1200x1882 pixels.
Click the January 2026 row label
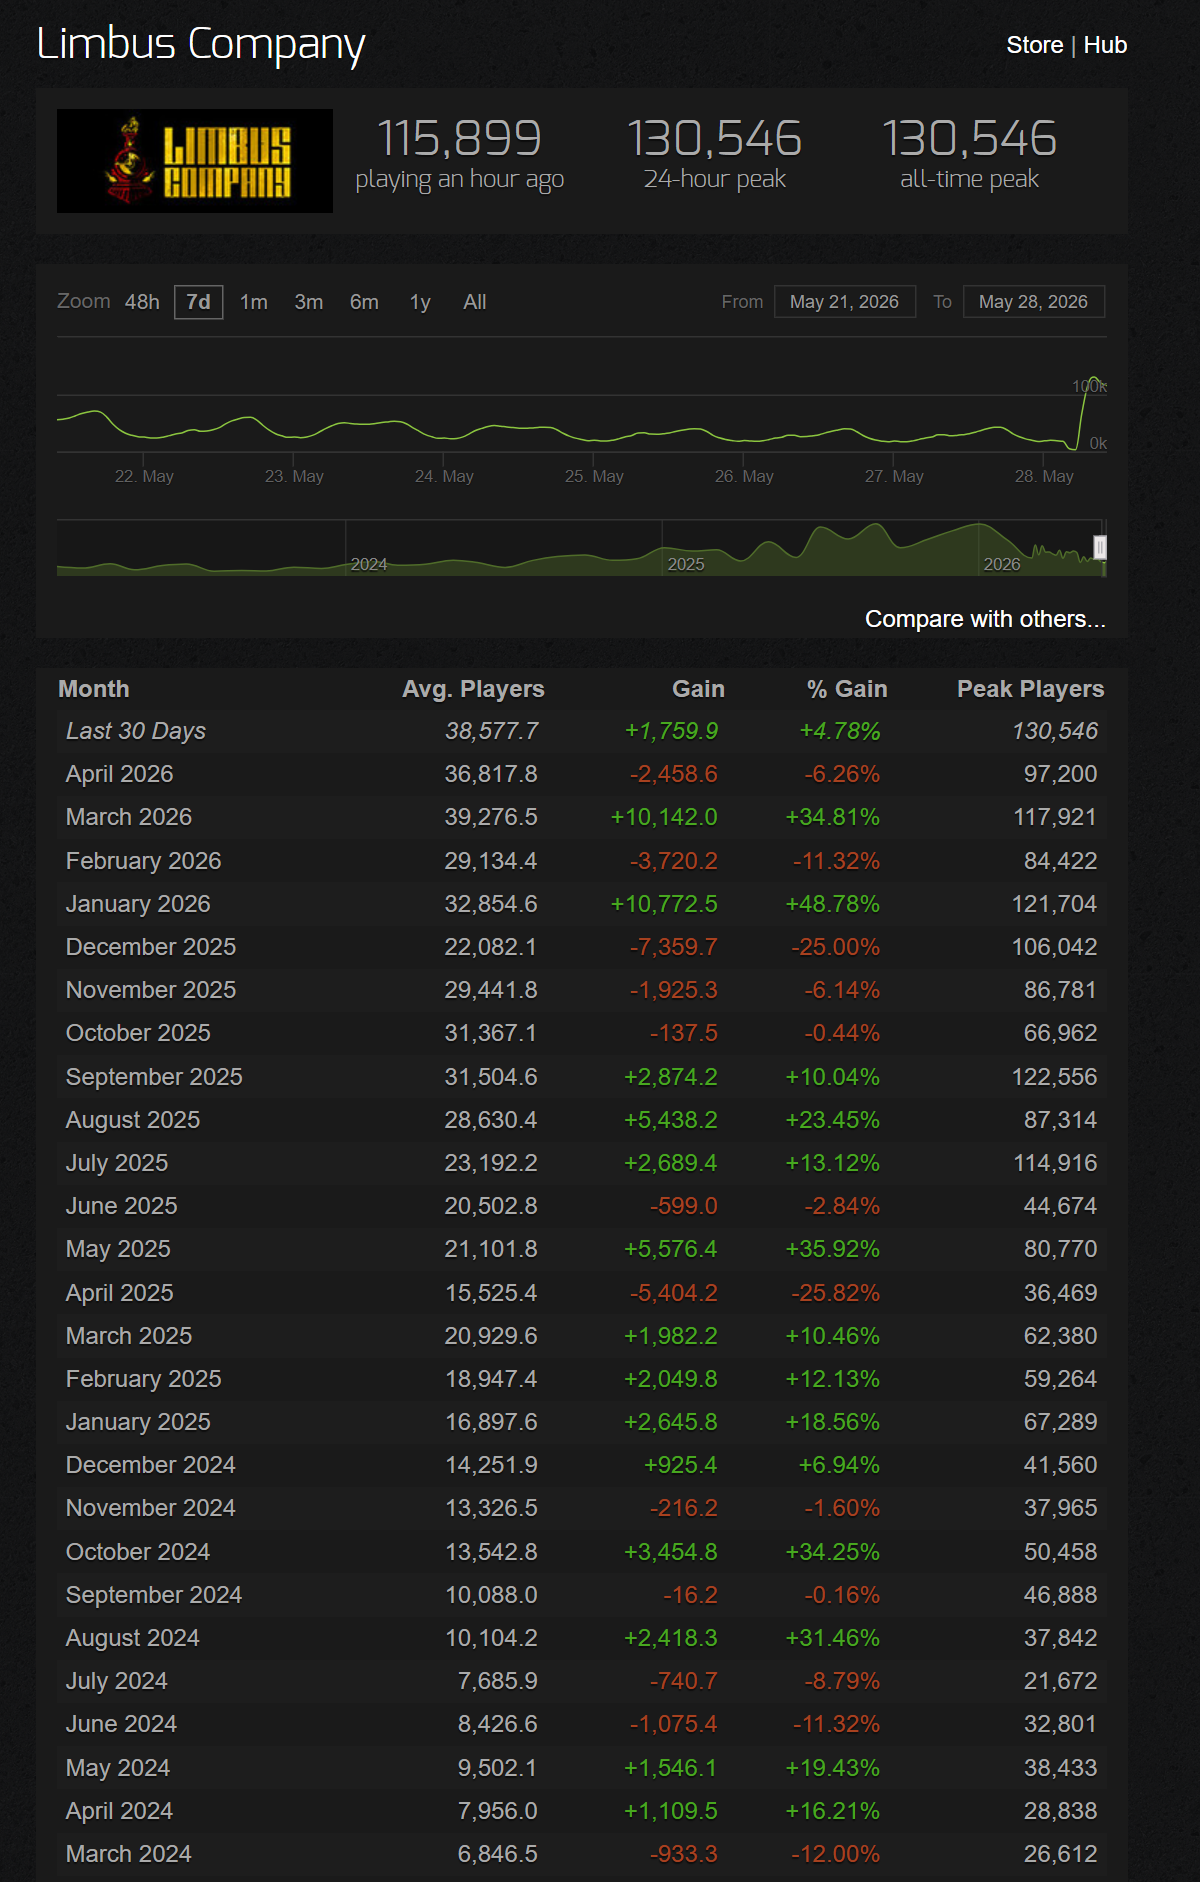point(138,904)
